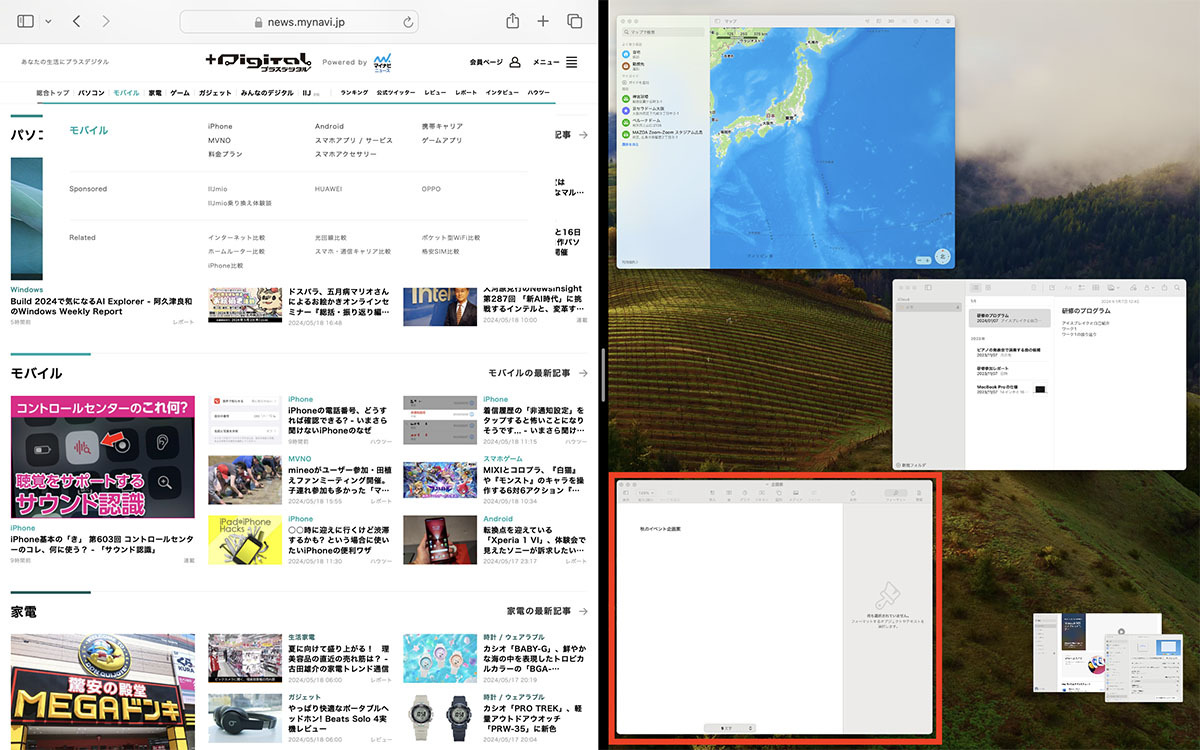Viewport: 1200px width, 750px height.
Task: Open a new Safari tab
Action: tap(543, 21)
